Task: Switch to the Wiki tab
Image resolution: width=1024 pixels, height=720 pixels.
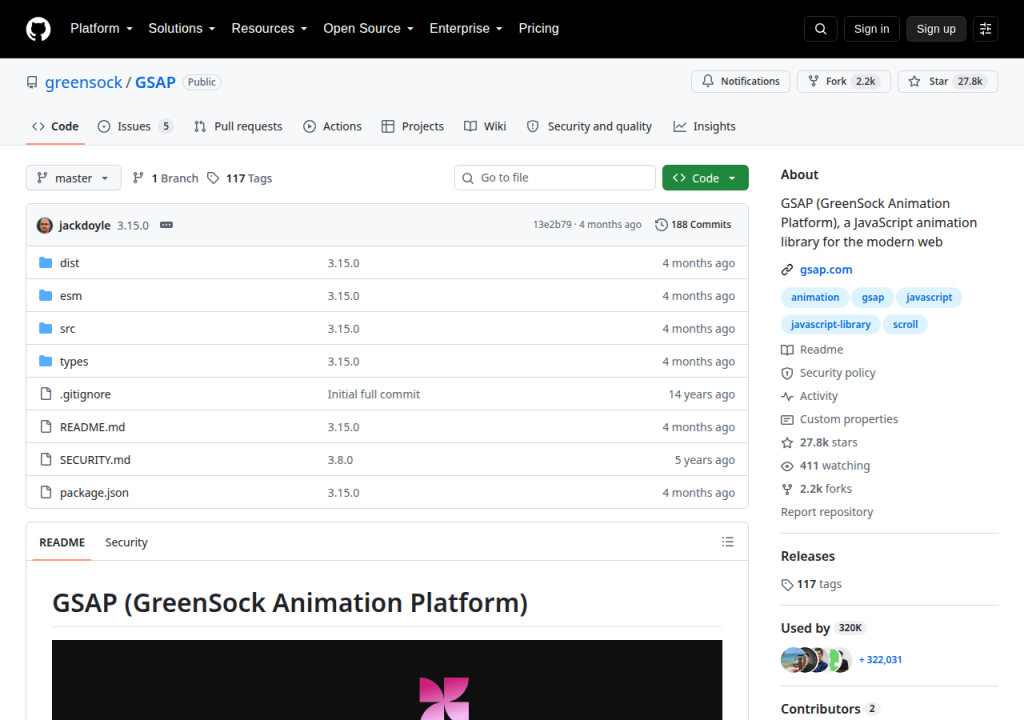Action: pos(485,126)
